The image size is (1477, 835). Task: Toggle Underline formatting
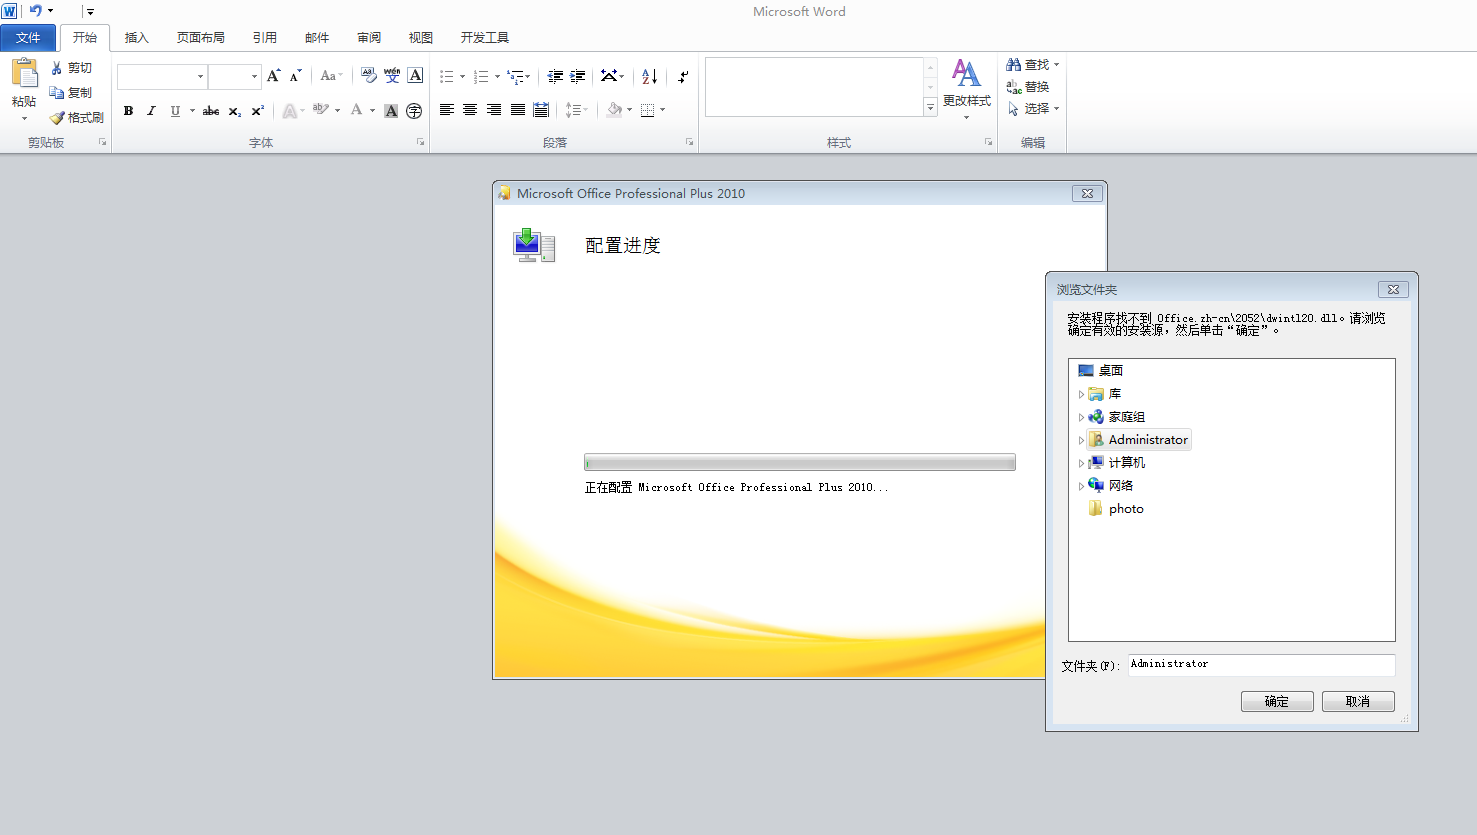[175, 111]
